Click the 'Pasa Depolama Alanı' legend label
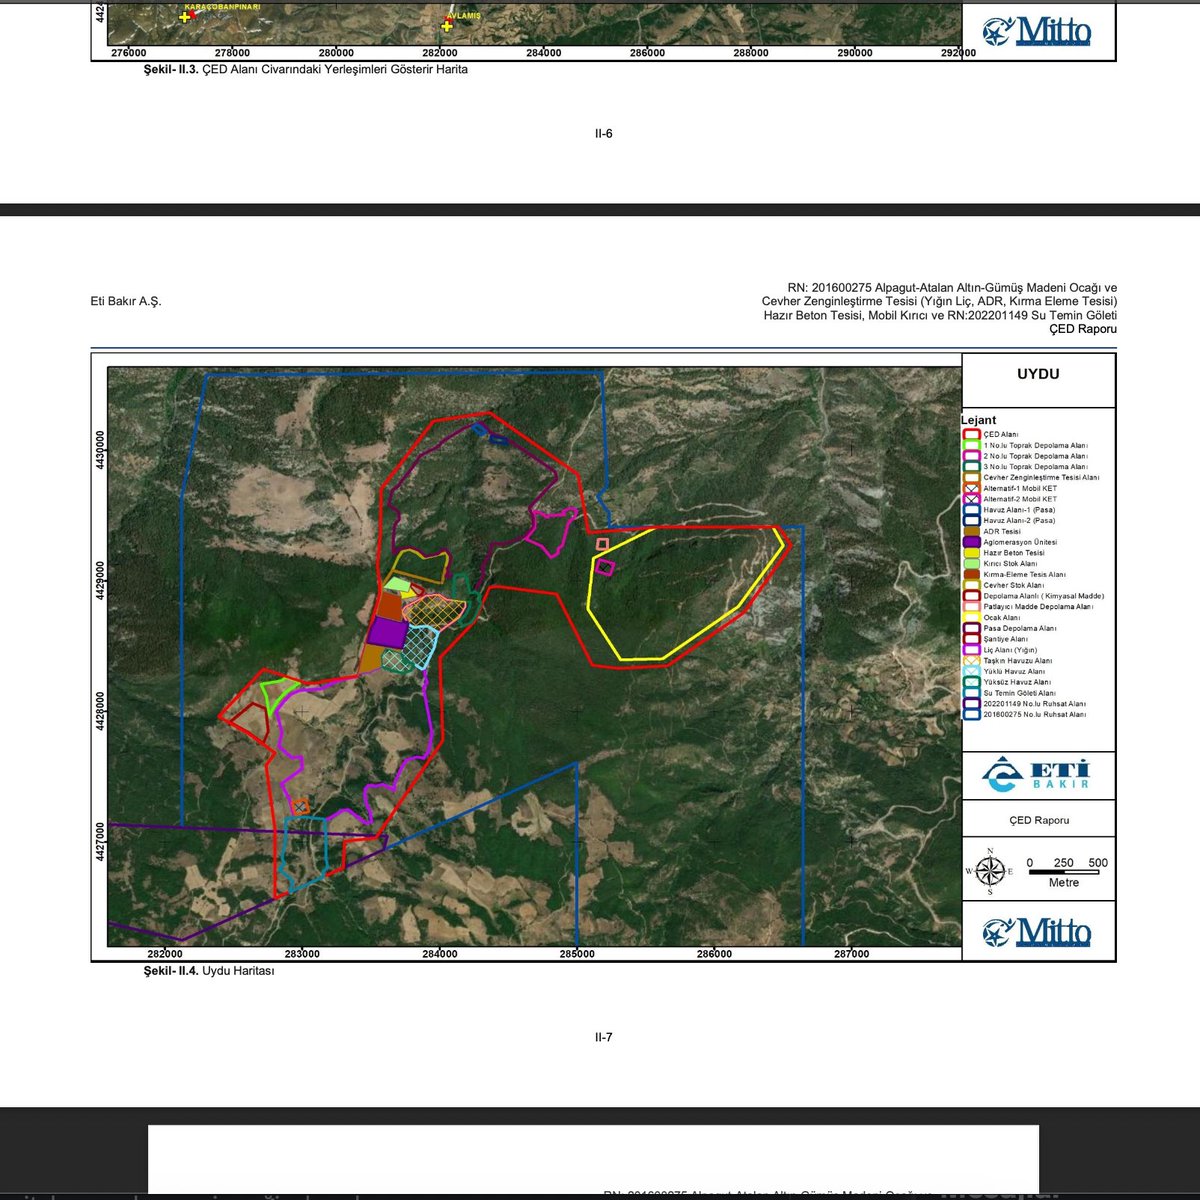The width and height of the screenshot is (1200, 1200). 1019,629
